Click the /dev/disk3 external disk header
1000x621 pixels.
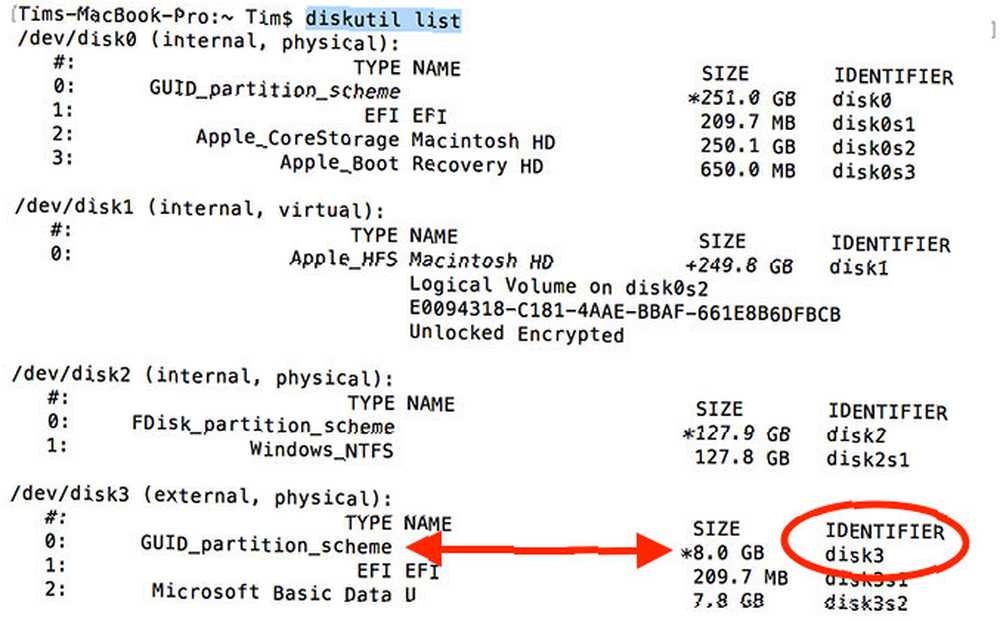pyautogui.click(x=202, y=496)
